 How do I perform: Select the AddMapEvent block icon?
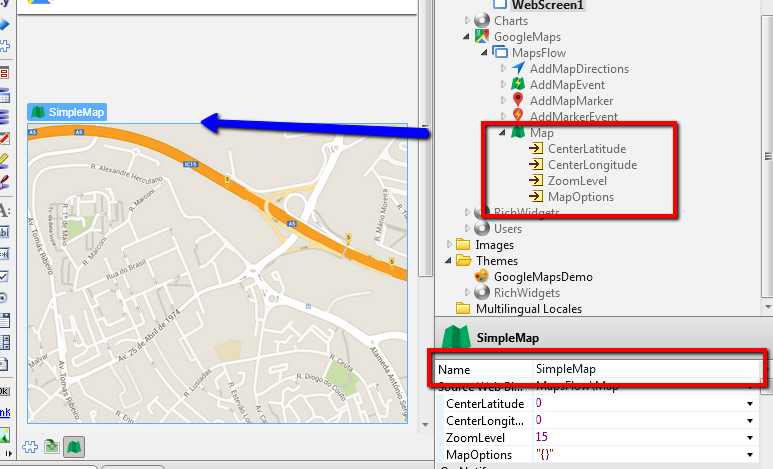pos(518,85)
